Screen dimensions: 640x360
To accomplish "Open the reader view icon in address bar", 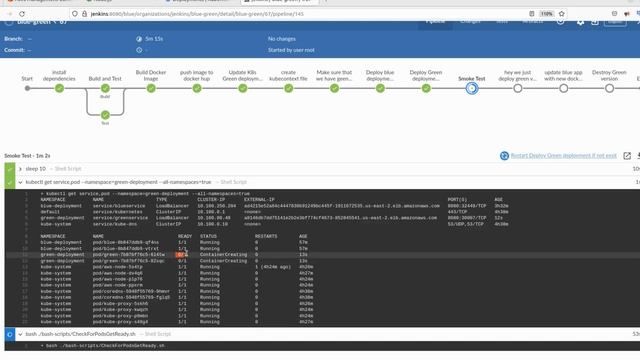I will [531, 14].
